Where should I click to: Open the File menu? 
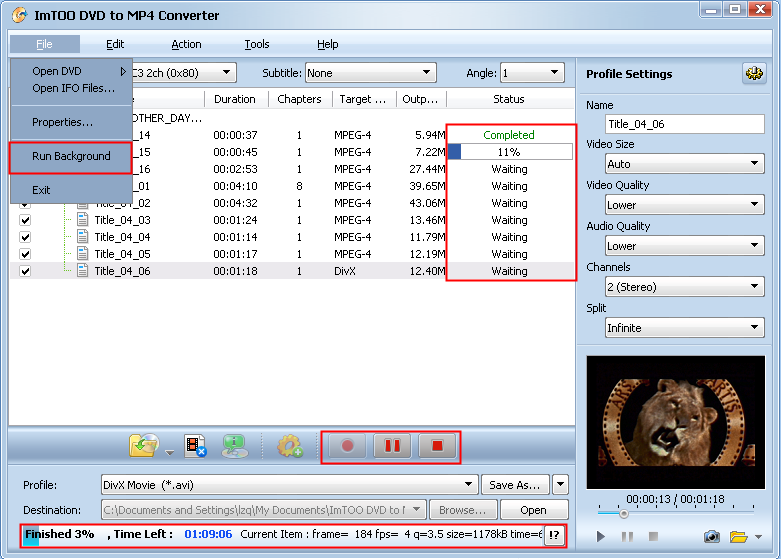click(x=44, y=44)
